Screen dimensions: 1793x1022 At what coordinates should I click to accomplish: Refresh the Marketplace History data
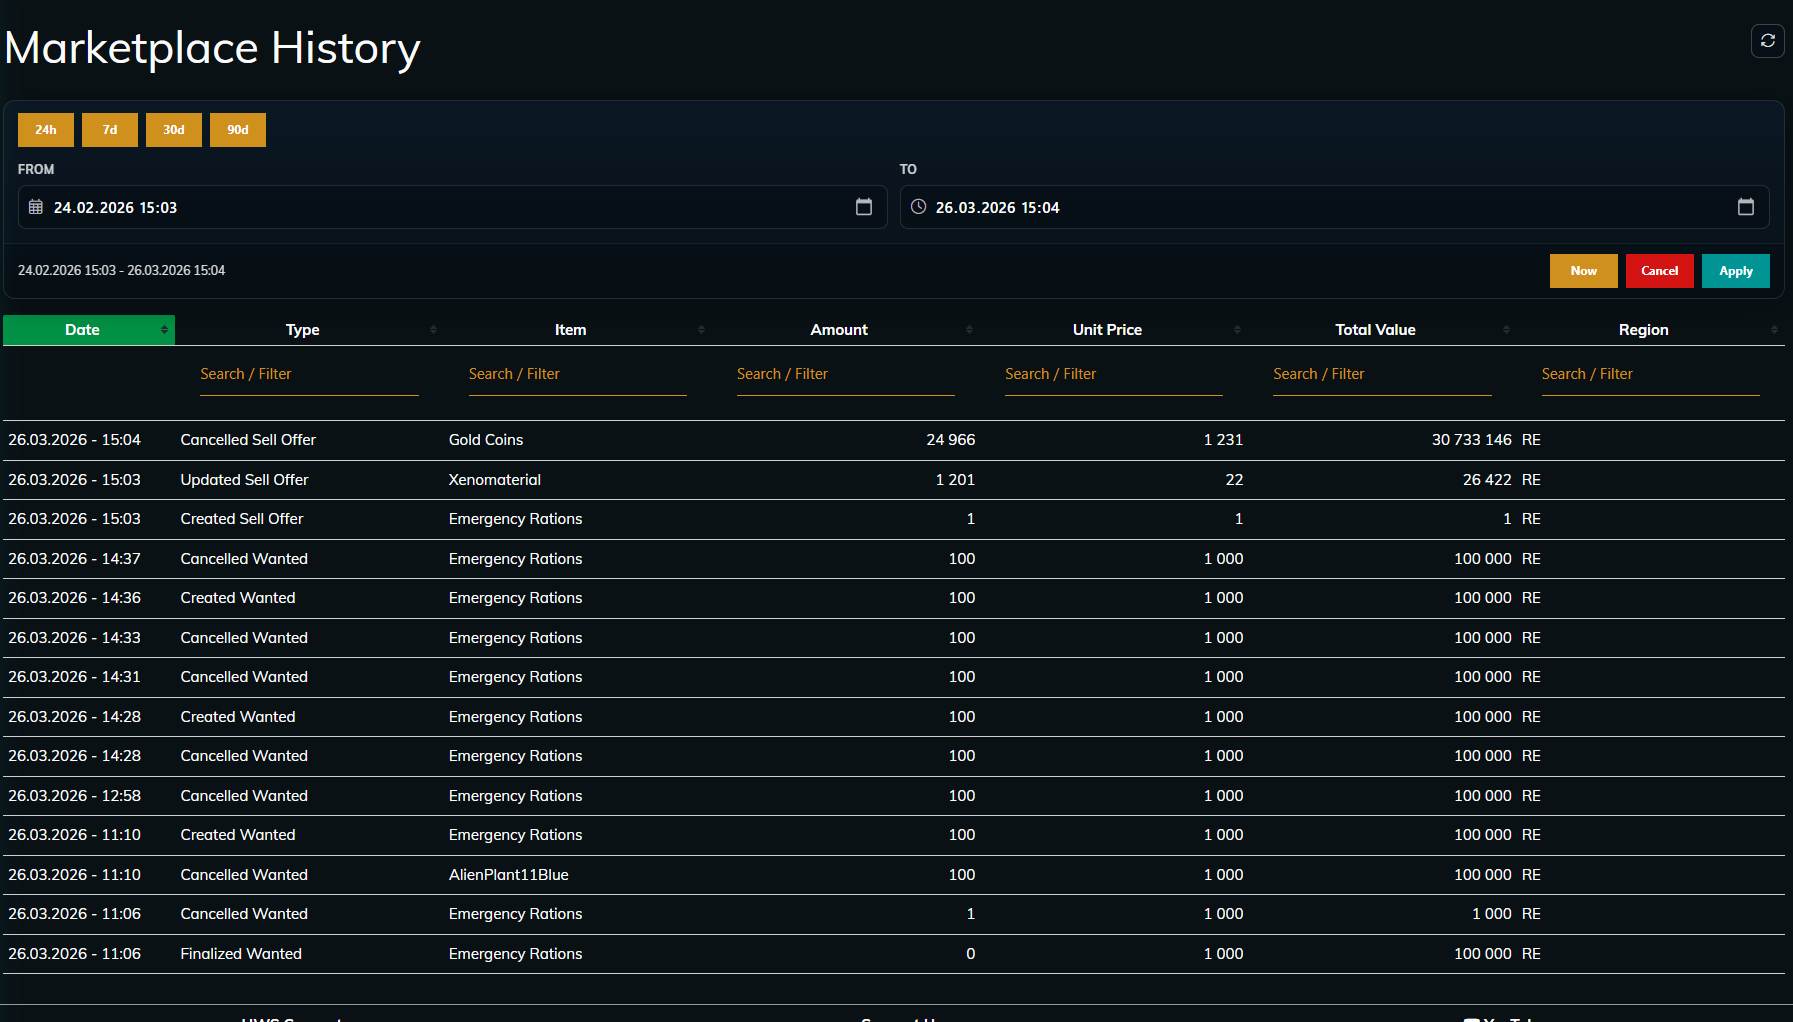(1767, 40)
